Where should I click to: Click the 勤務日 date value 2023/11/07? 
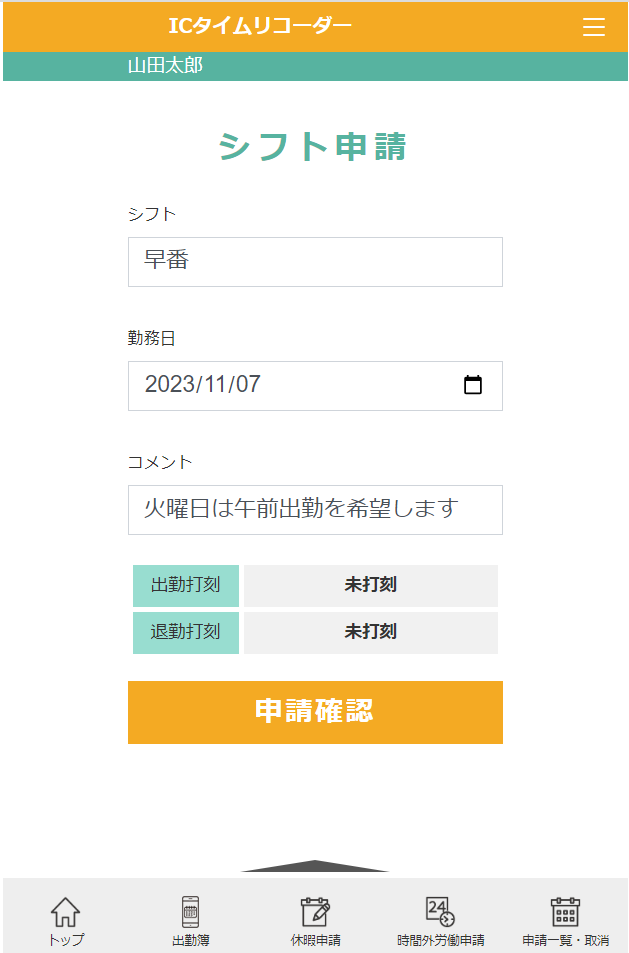[x=203, y=385]
